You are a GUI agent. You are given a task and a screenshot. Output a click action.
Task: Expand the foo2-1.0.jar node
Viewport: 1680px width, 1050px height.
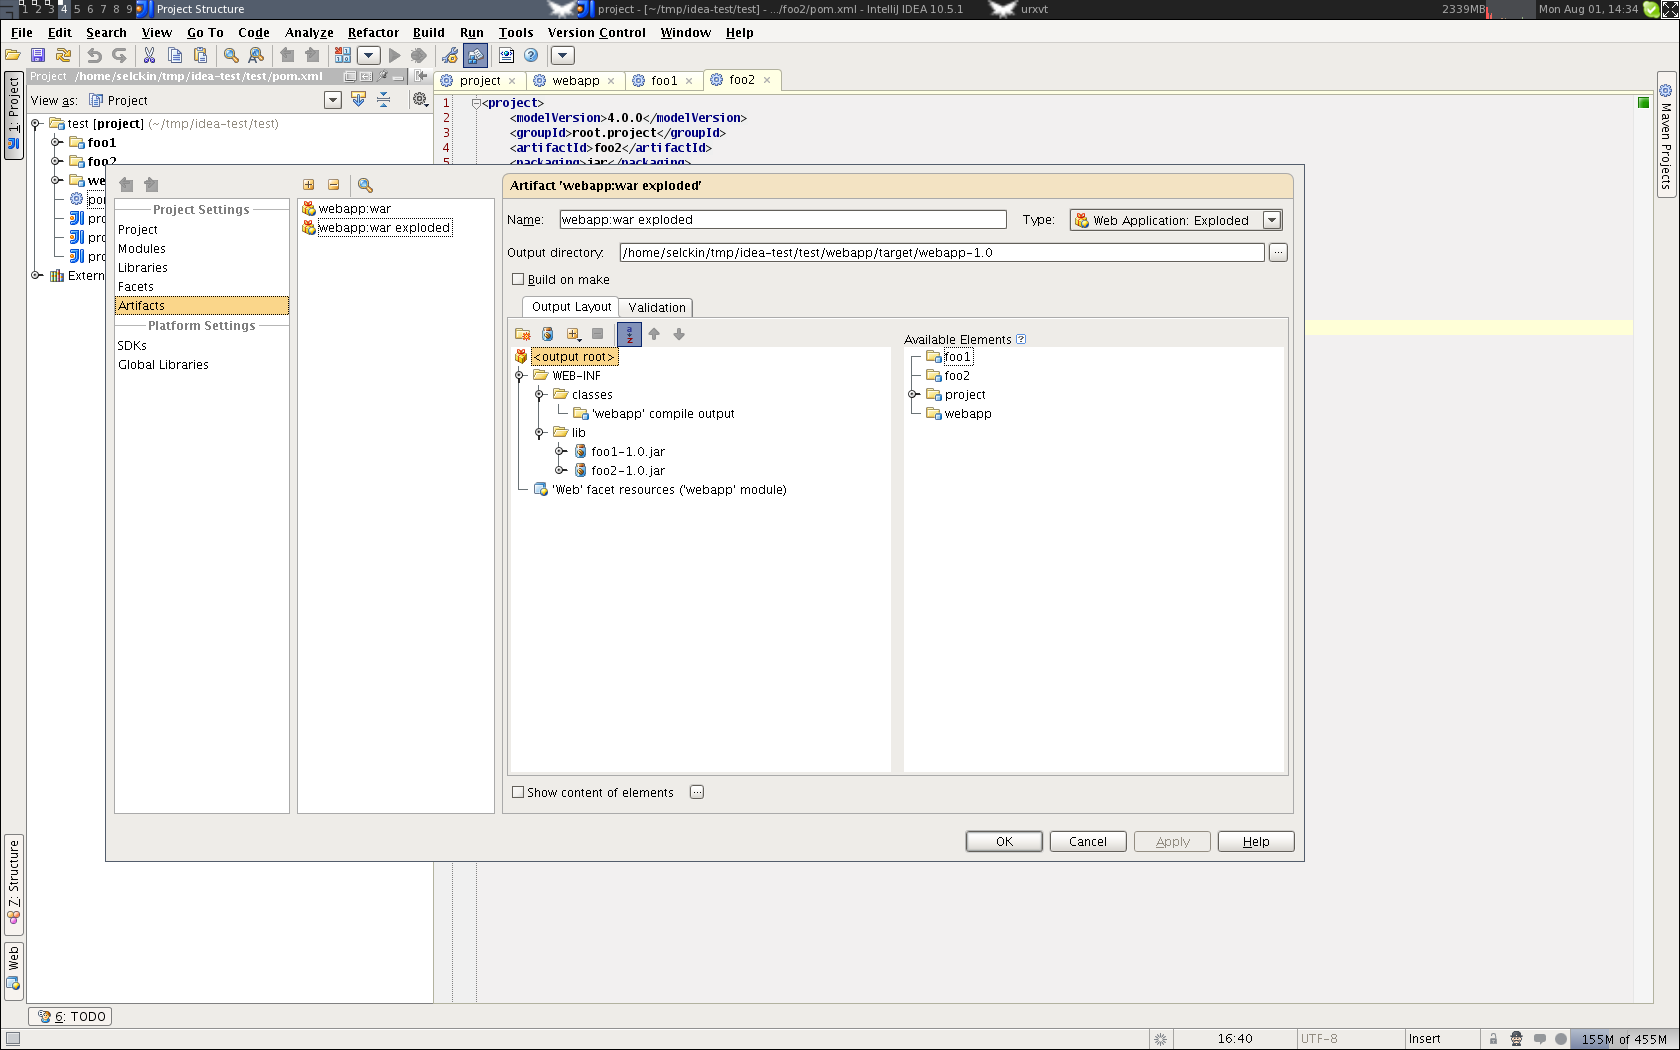[x=560, y=471]
